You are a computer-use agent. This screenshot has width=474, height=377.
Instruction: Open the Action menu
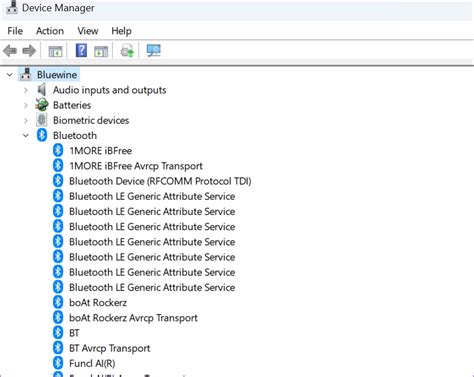[x=50, y=31]
